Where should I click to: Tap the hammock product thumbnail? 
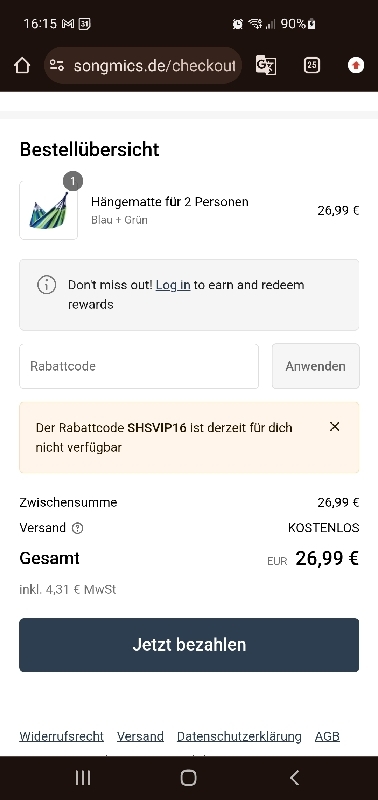(x=48, y=210)
